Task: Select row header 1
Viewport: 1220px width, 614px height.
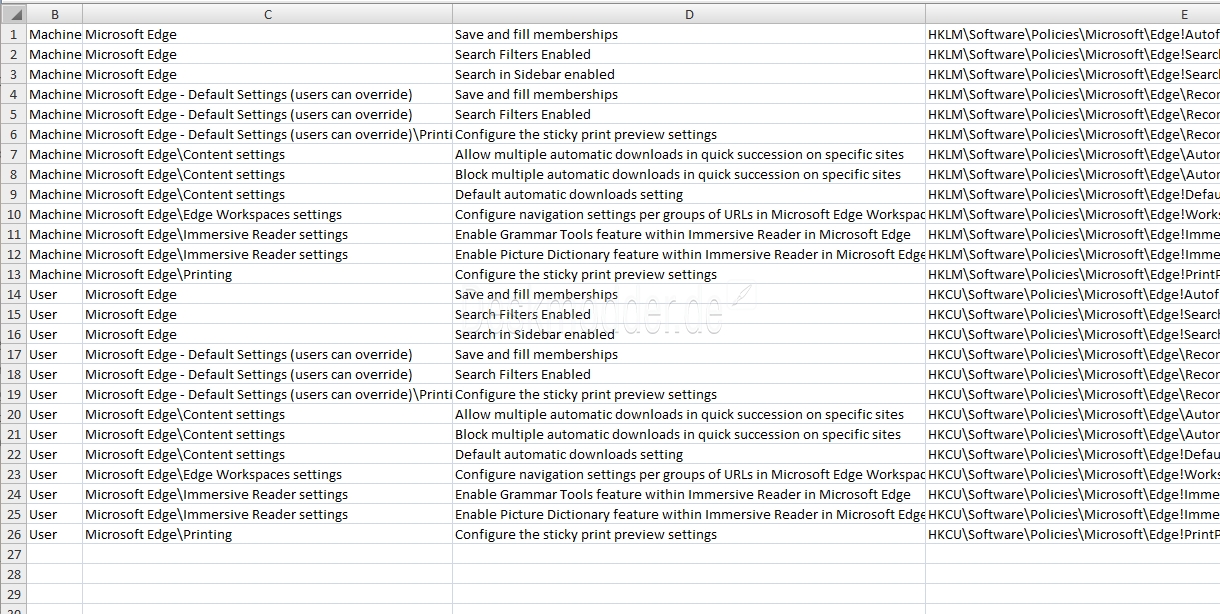Action: [13, 34]
